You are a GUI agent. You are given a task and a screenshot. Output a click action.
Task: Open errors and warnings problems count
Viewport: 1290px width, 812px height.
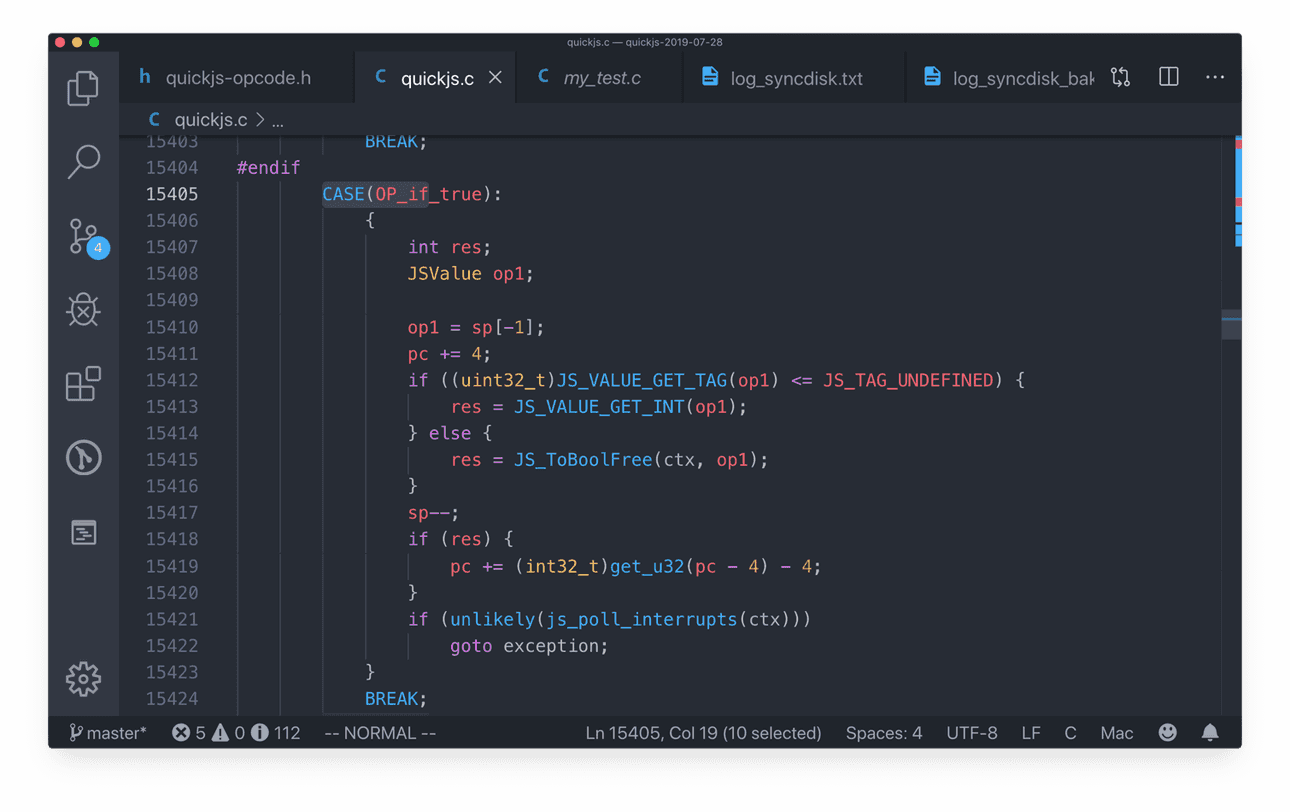[235, 733]
